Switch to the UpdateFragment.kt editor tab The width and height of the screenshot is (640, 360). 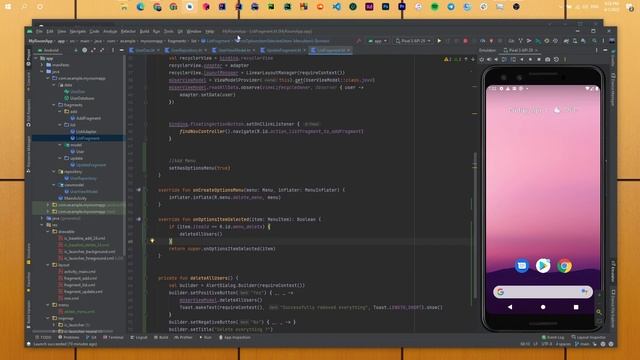pyautogui.click(x=284, y=50)
